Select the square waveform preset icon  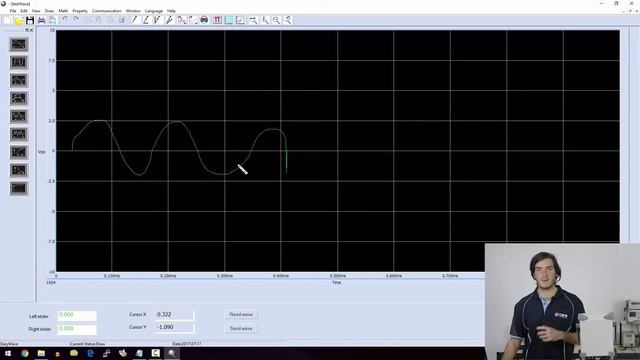[19, 62]
